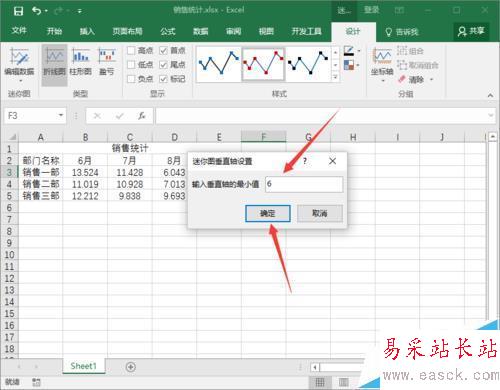500x390 pixels.
Task: Confirm the dialog with 确定 (OK)
Action: [268, 213]
